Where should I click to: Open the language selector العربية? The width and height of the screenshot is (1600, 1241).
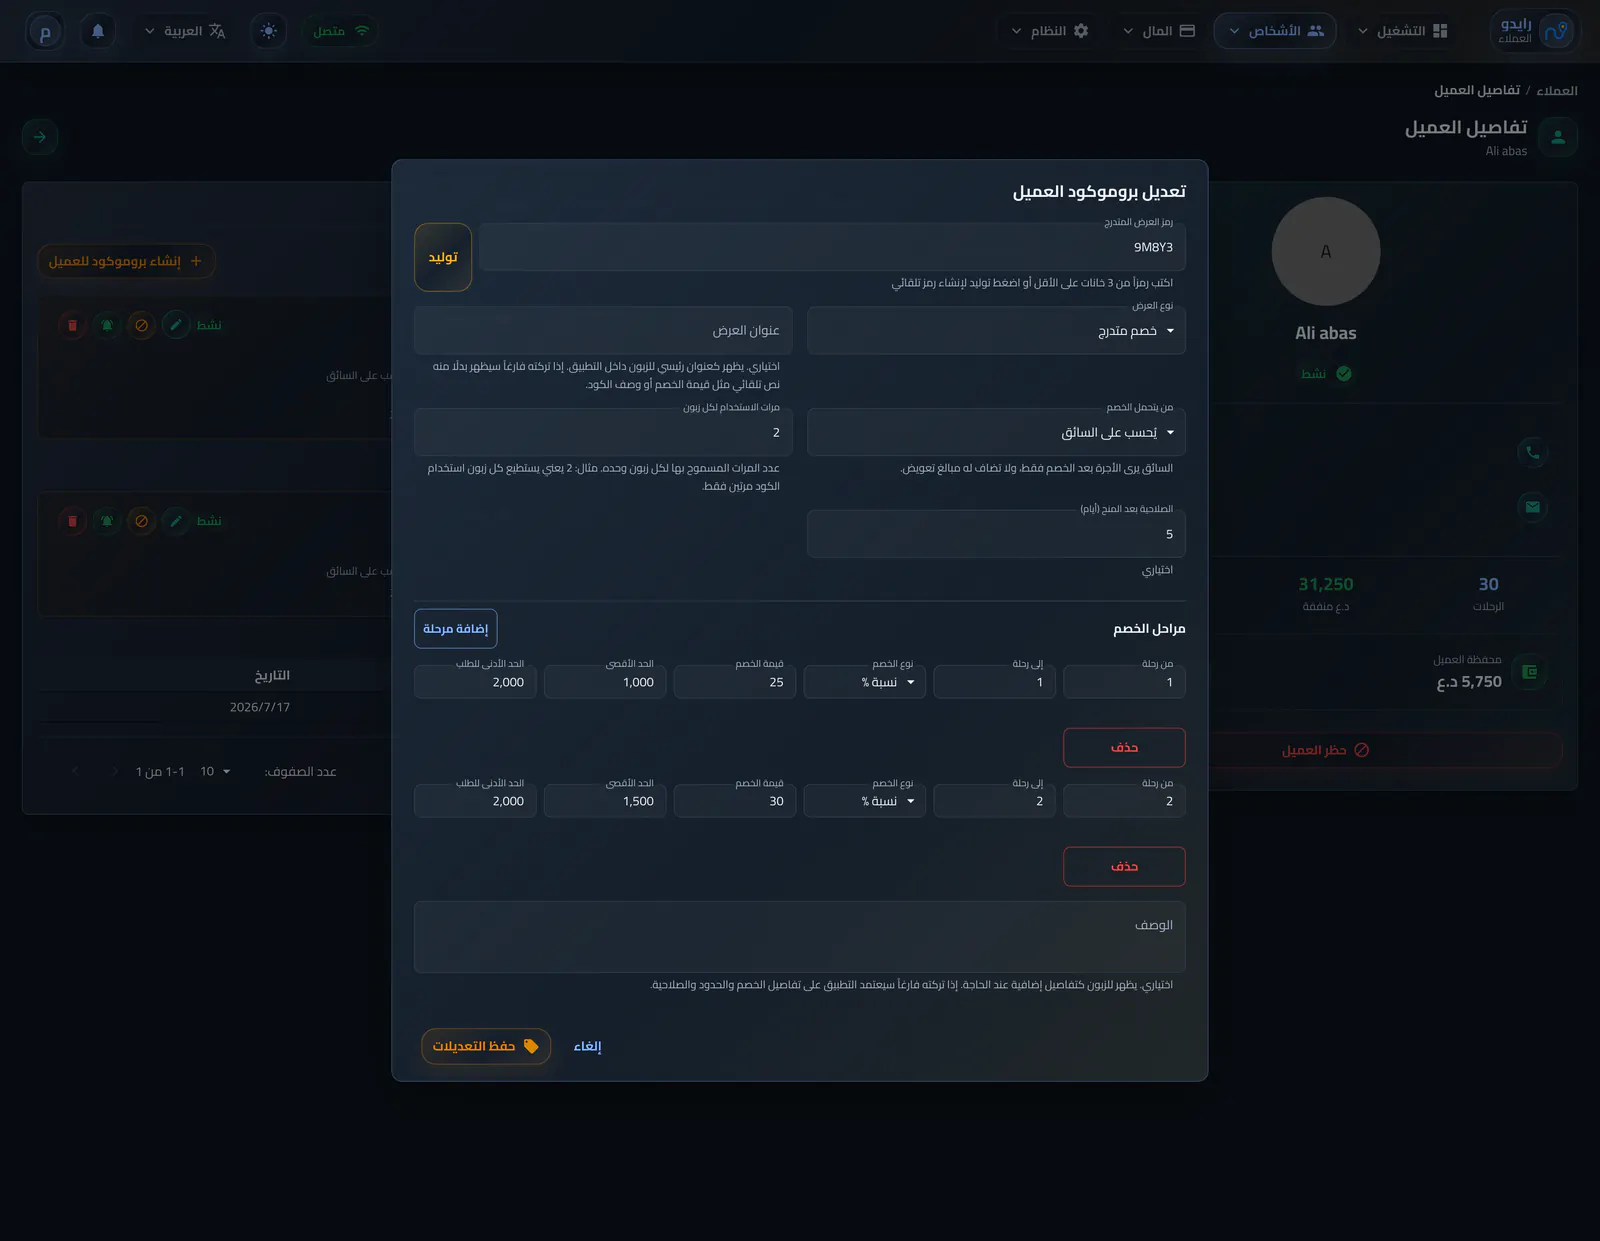pyautogui.click(x=185, y=31)
